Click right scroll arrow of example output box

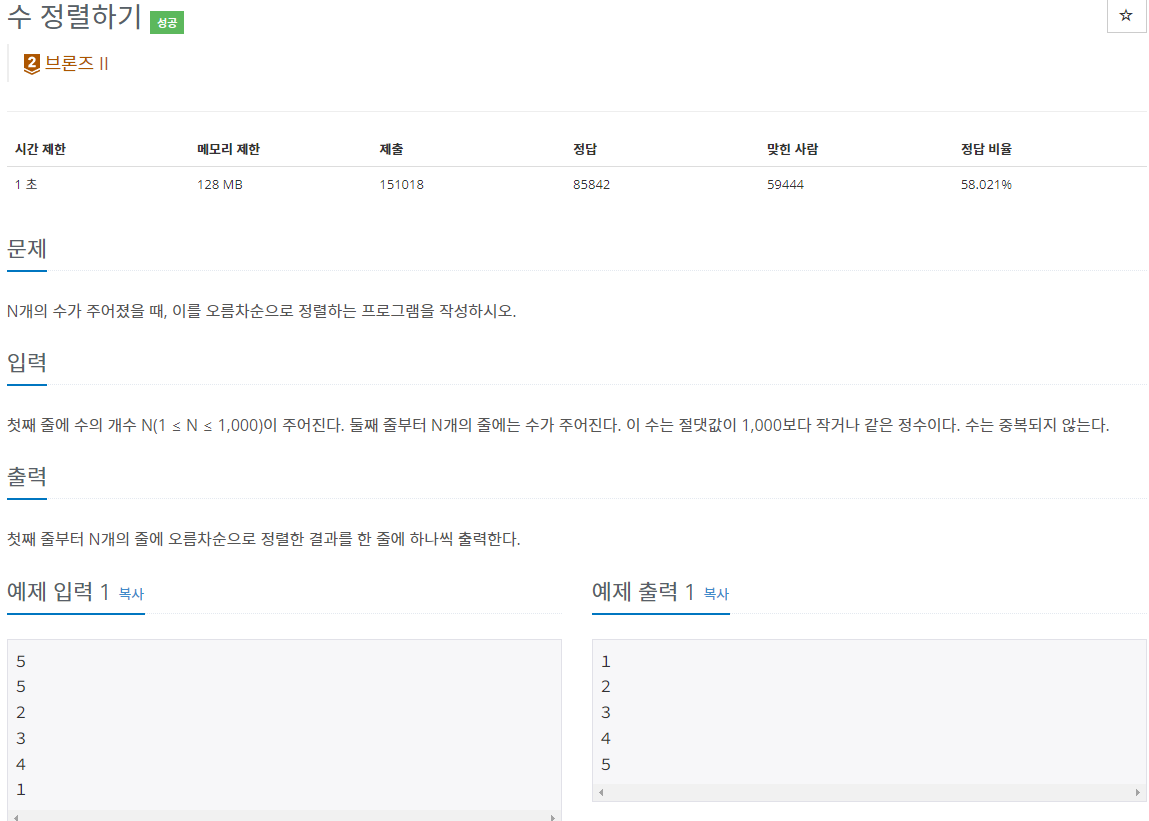click(x=1138, y=792)
